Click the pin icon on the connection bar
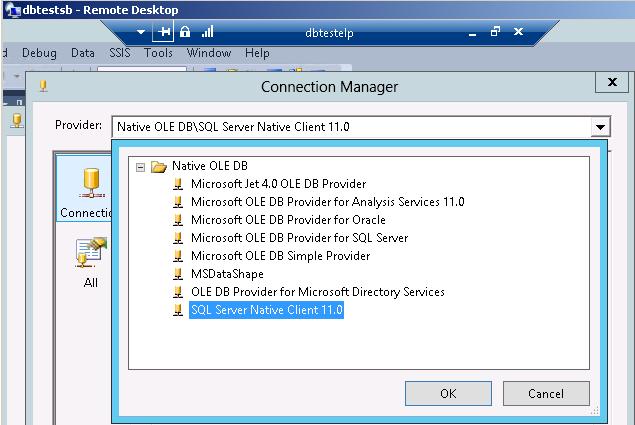635x425 pixels. pyautogui.click(x=165, y=32)
